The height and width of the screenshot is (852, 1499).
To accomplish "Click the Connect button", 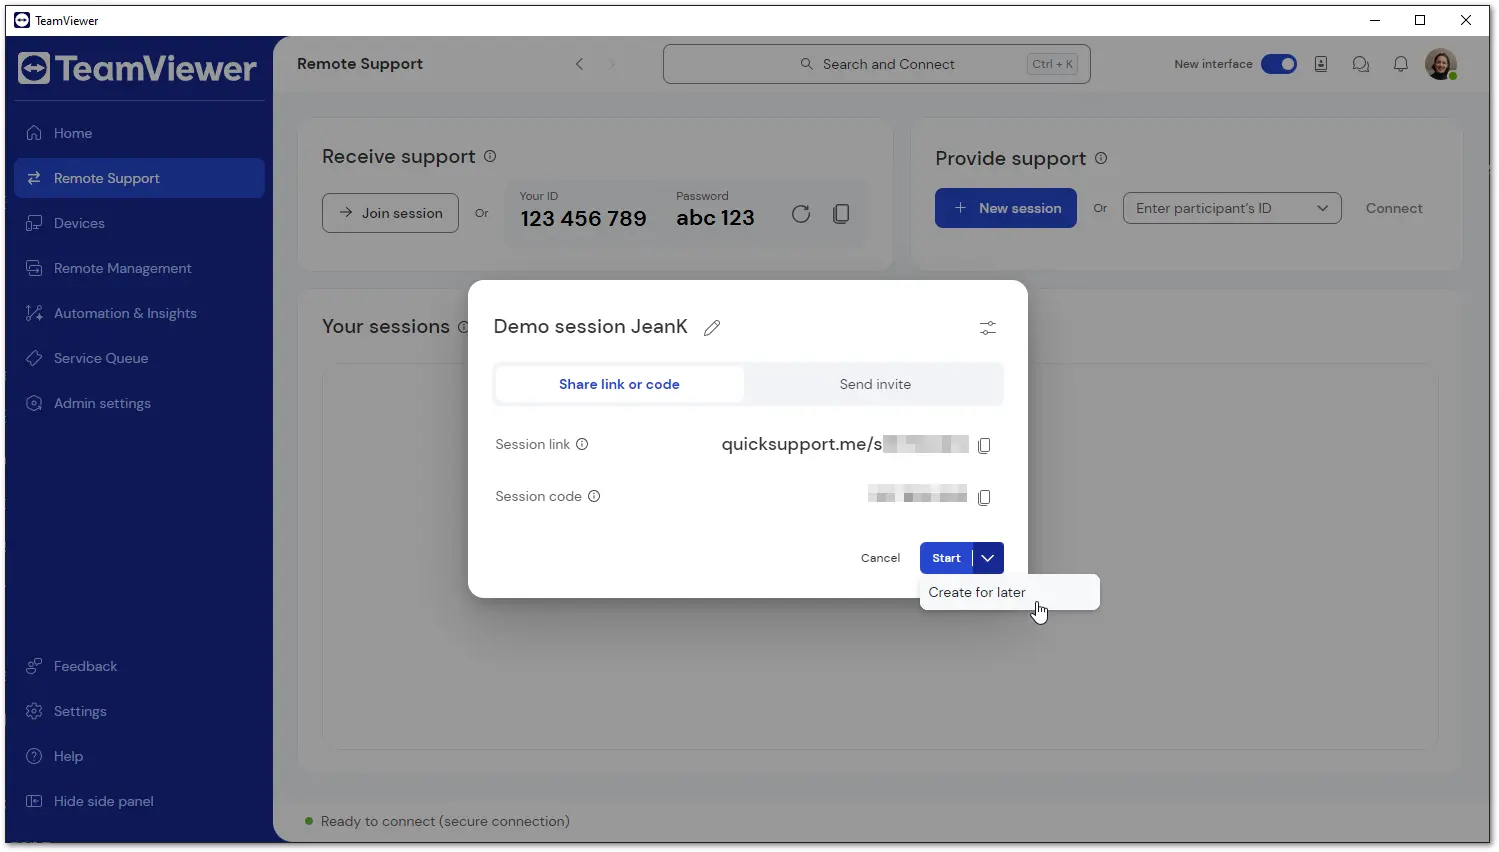I will (1394, 208).
